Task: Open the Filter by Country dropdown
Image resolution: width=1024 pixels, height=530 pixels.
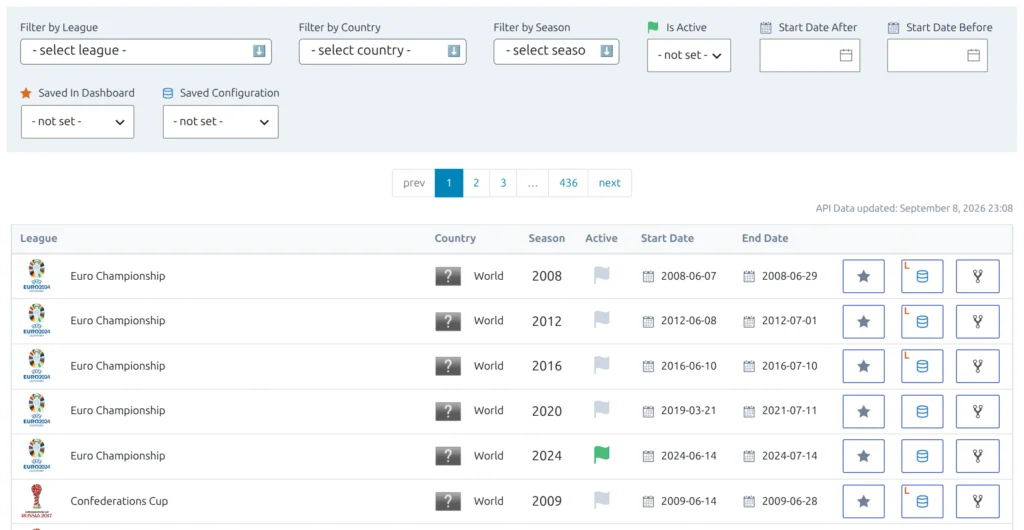Action: tap(383, 51)
